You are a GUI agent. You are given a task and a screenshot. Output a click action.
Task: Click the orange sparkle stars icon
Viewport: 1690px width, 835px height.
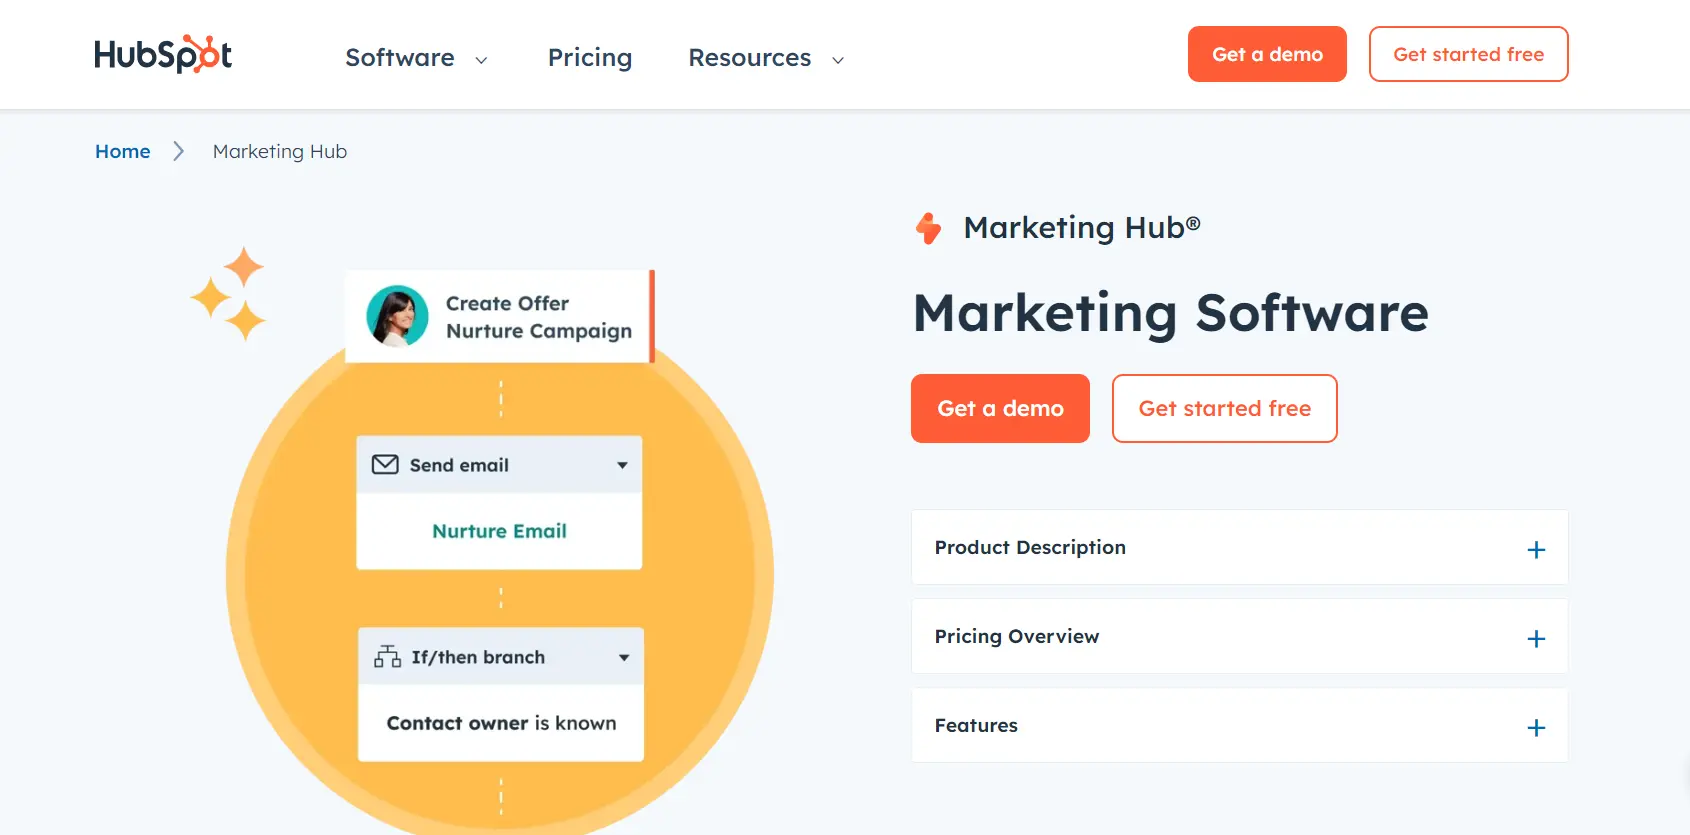pyautogui.click(x=229, y=294)
